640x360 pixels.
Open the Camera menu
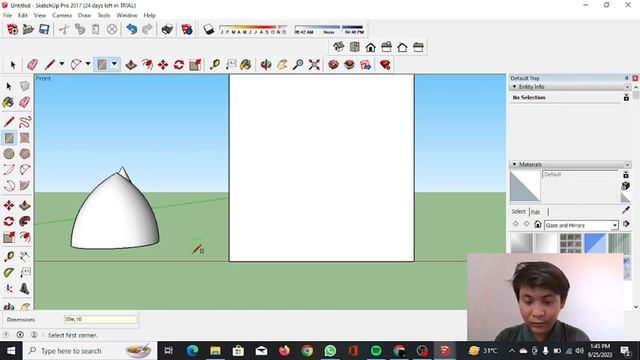[62, 15]
